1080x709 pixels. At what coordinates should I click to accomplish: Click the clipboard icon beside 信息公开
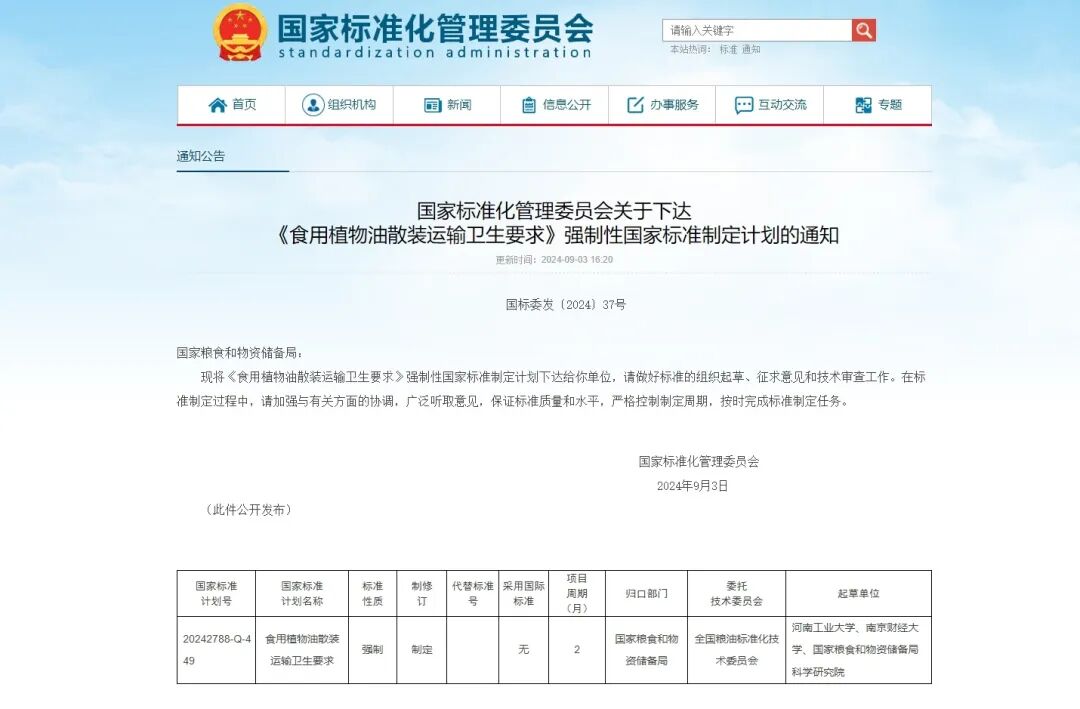tap(527, 104)
